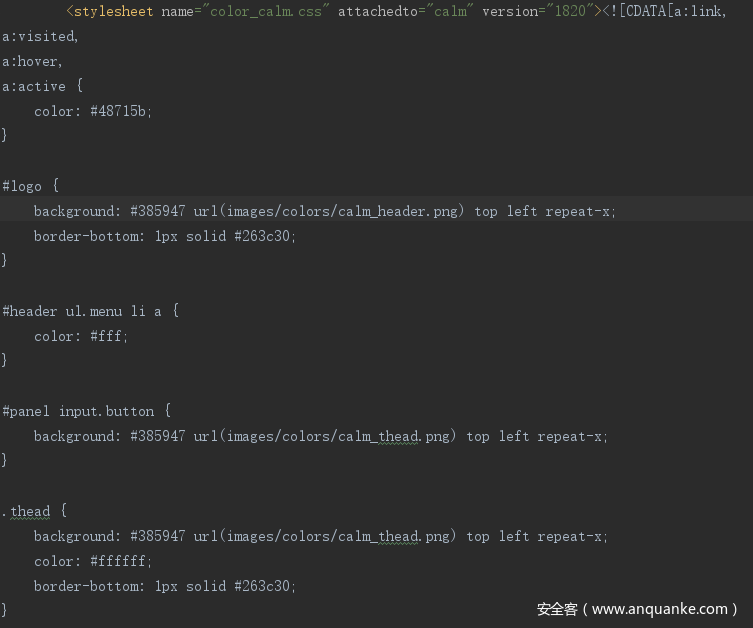Click border-bottom line in the .thead rule
Viewport: 753px width, 628px height.
coord(165,586)
